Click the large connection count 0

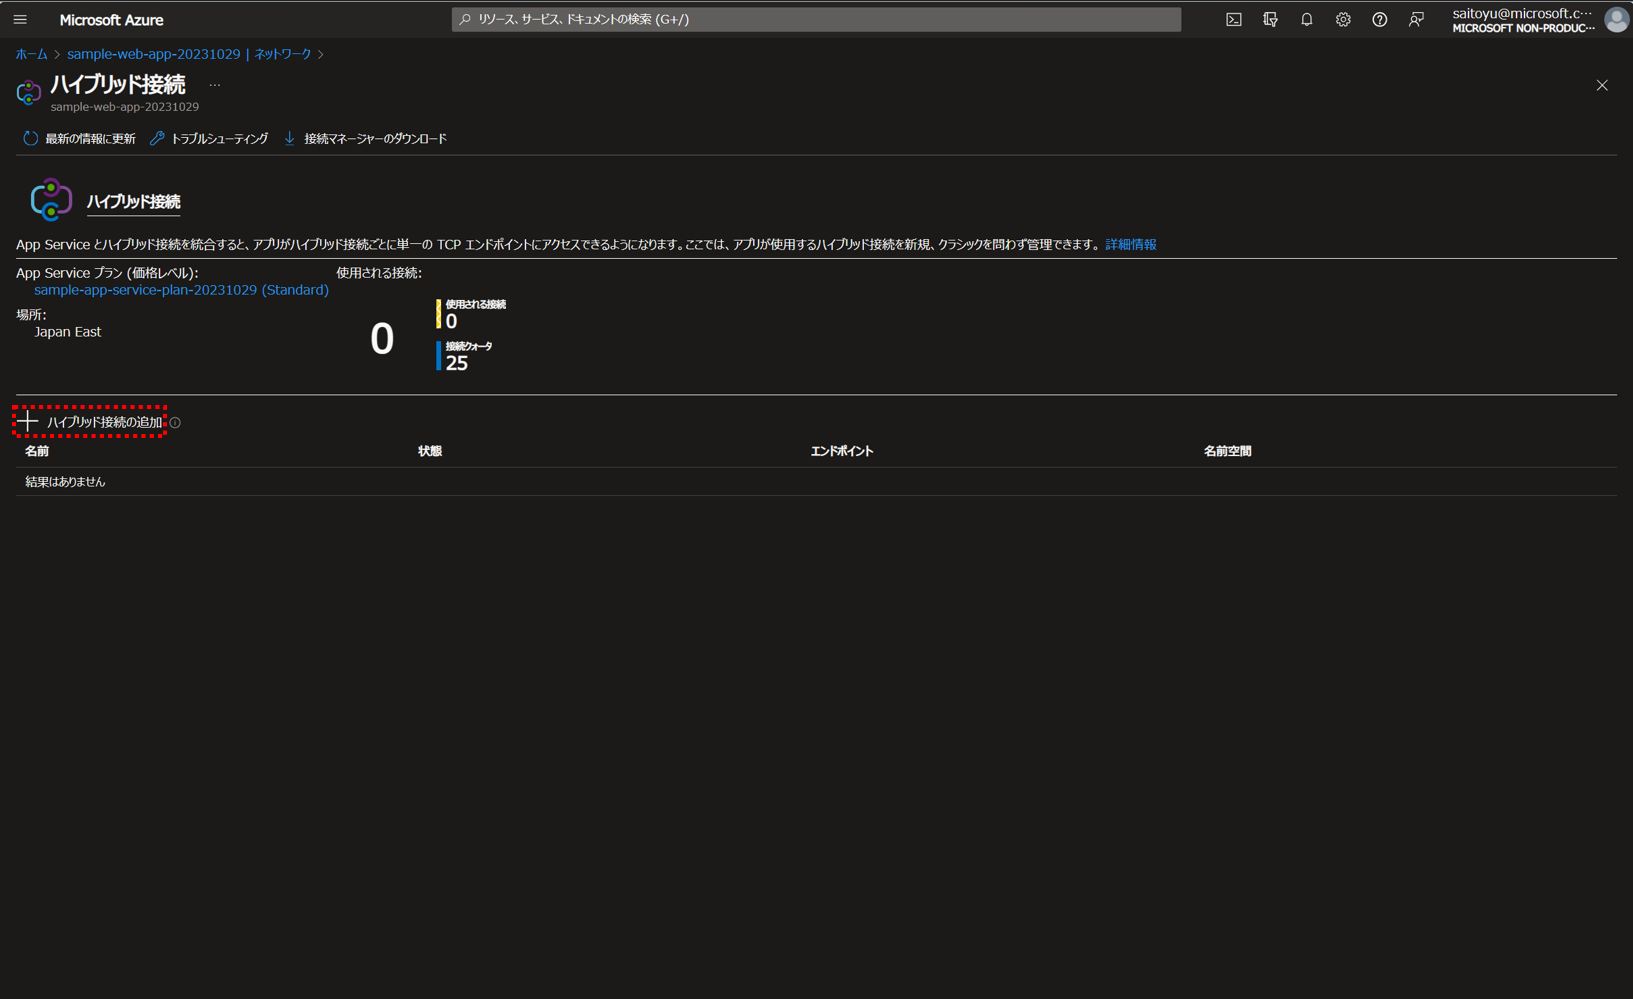pyautogui.click(x=382, y=339)
